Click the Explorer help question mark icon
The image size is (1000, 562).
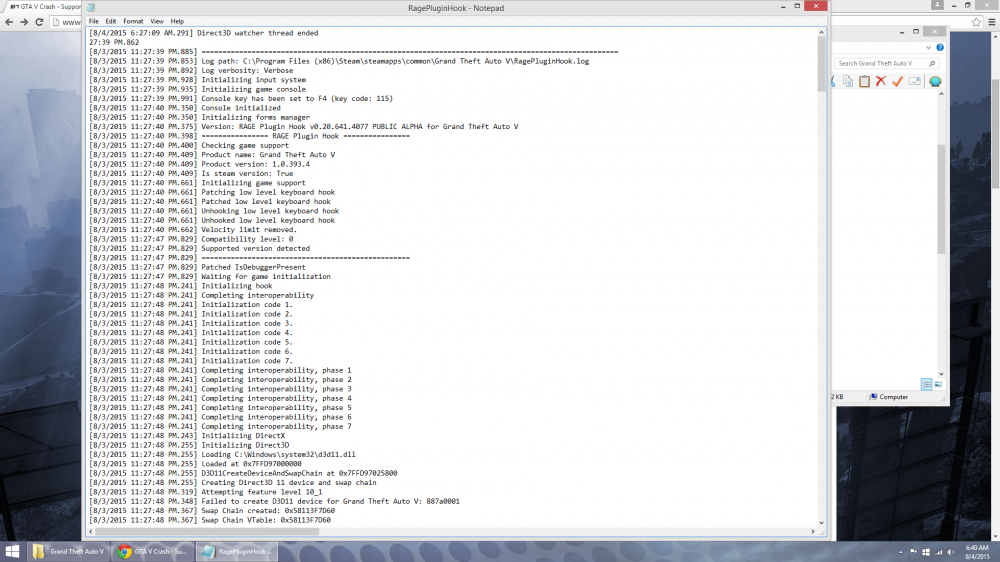point(939,47)
